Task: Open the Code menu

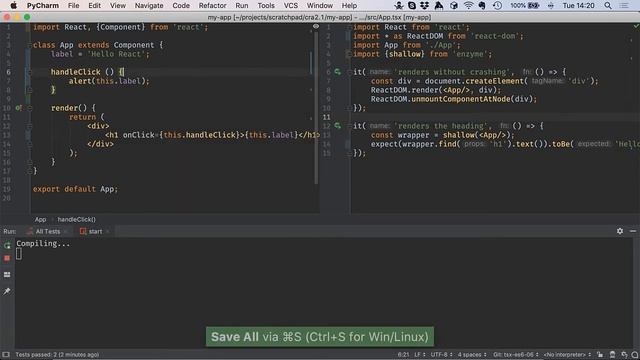Action: pyautogui.click(x=181, y=6)
